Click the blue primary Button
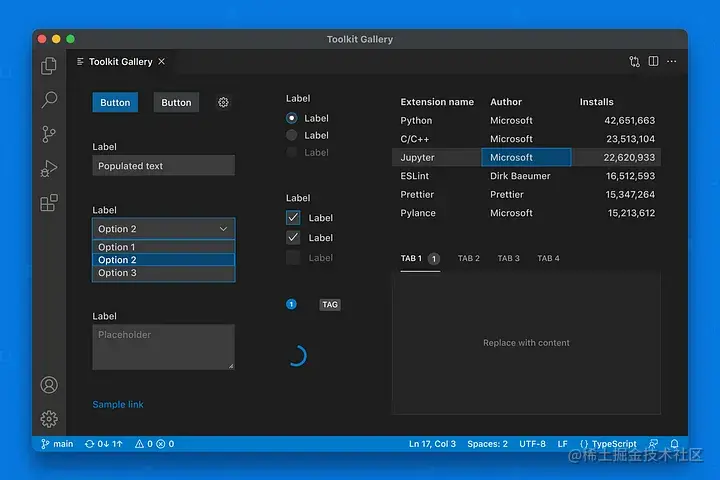This screenshot has width=720, height=480. click(115, 102)
